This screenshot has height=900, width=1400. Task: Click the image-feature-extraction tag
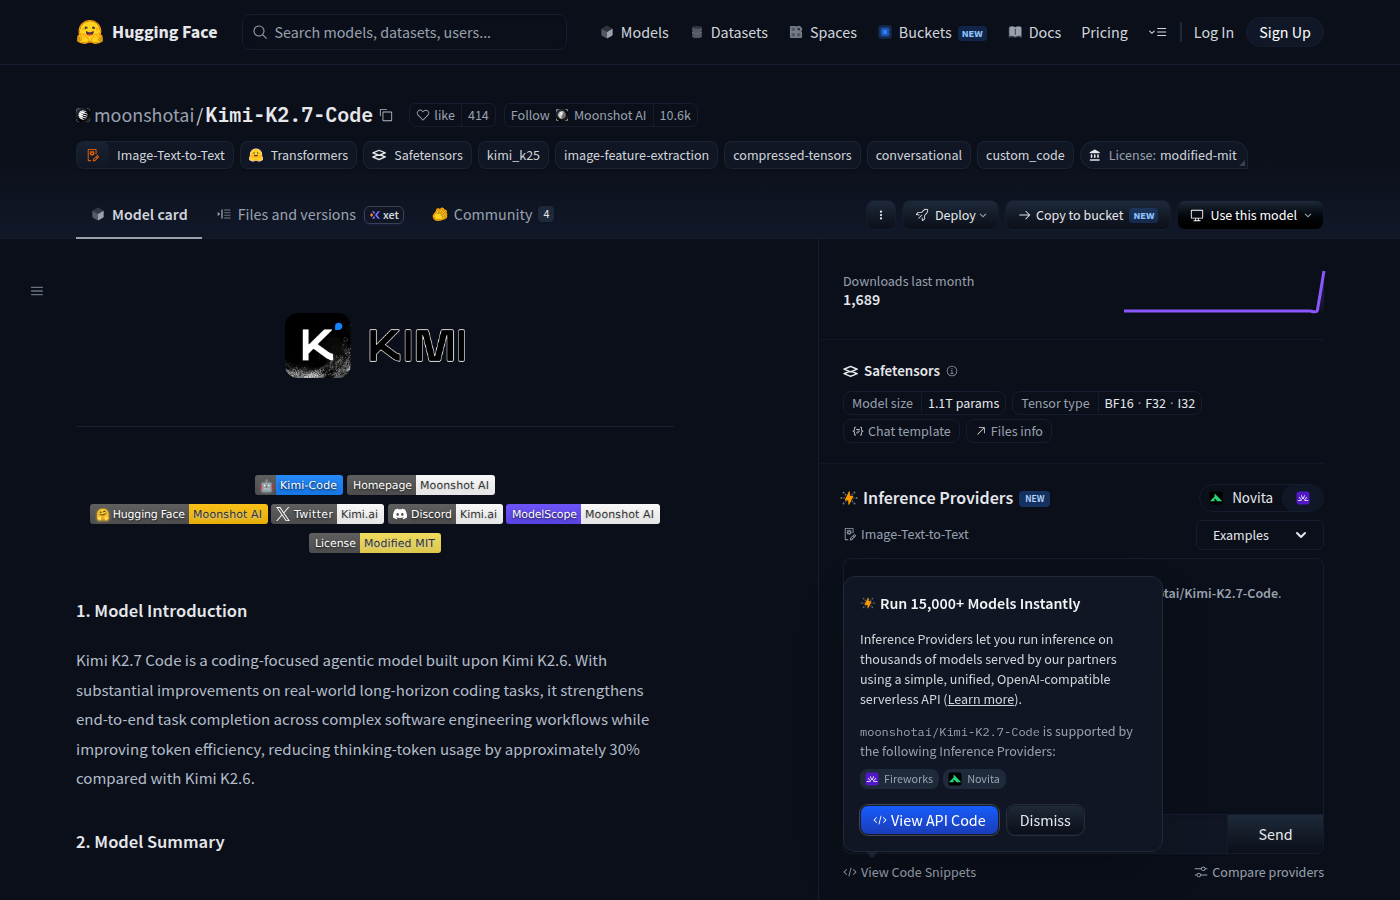click(636, 155)
